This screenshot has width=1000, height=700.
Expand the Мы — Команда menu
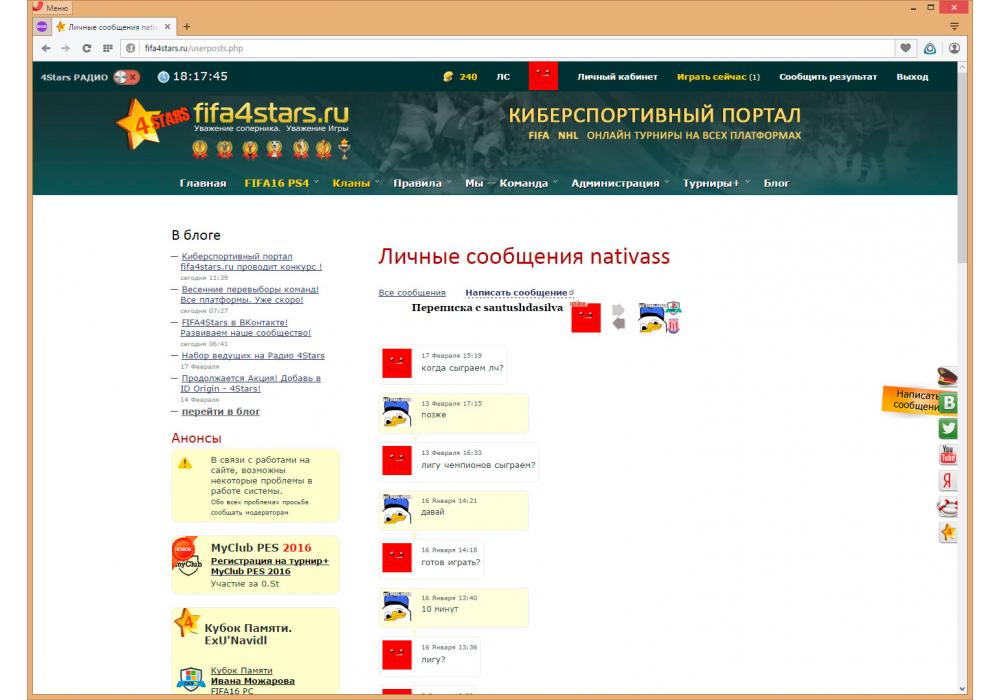pos(511,184)
